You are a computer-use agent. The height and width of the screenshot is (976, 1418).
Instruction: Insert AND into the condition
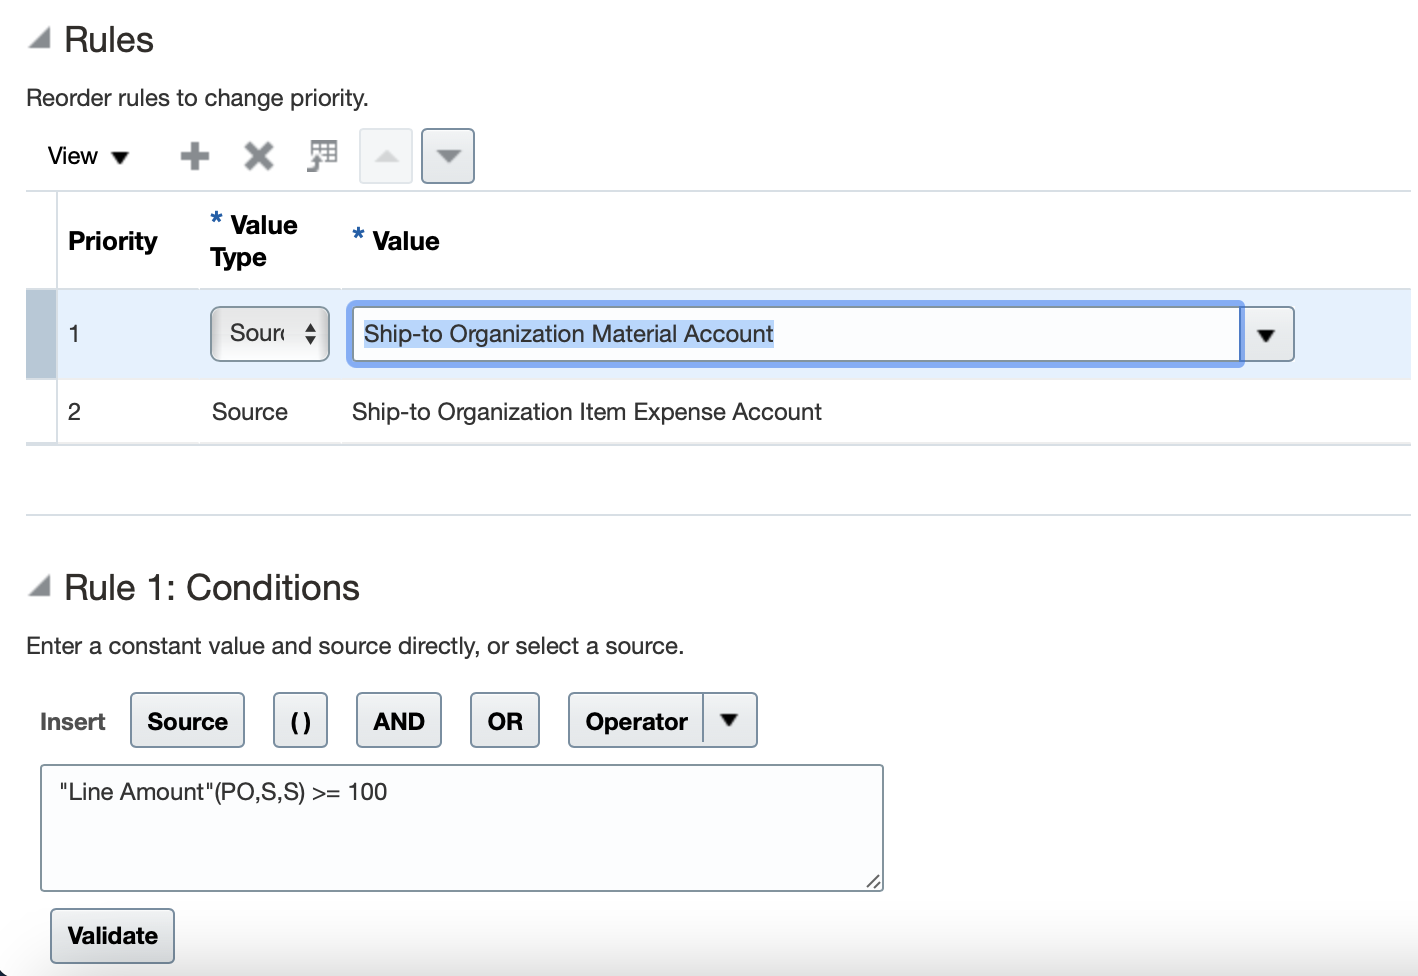[399, 721]
